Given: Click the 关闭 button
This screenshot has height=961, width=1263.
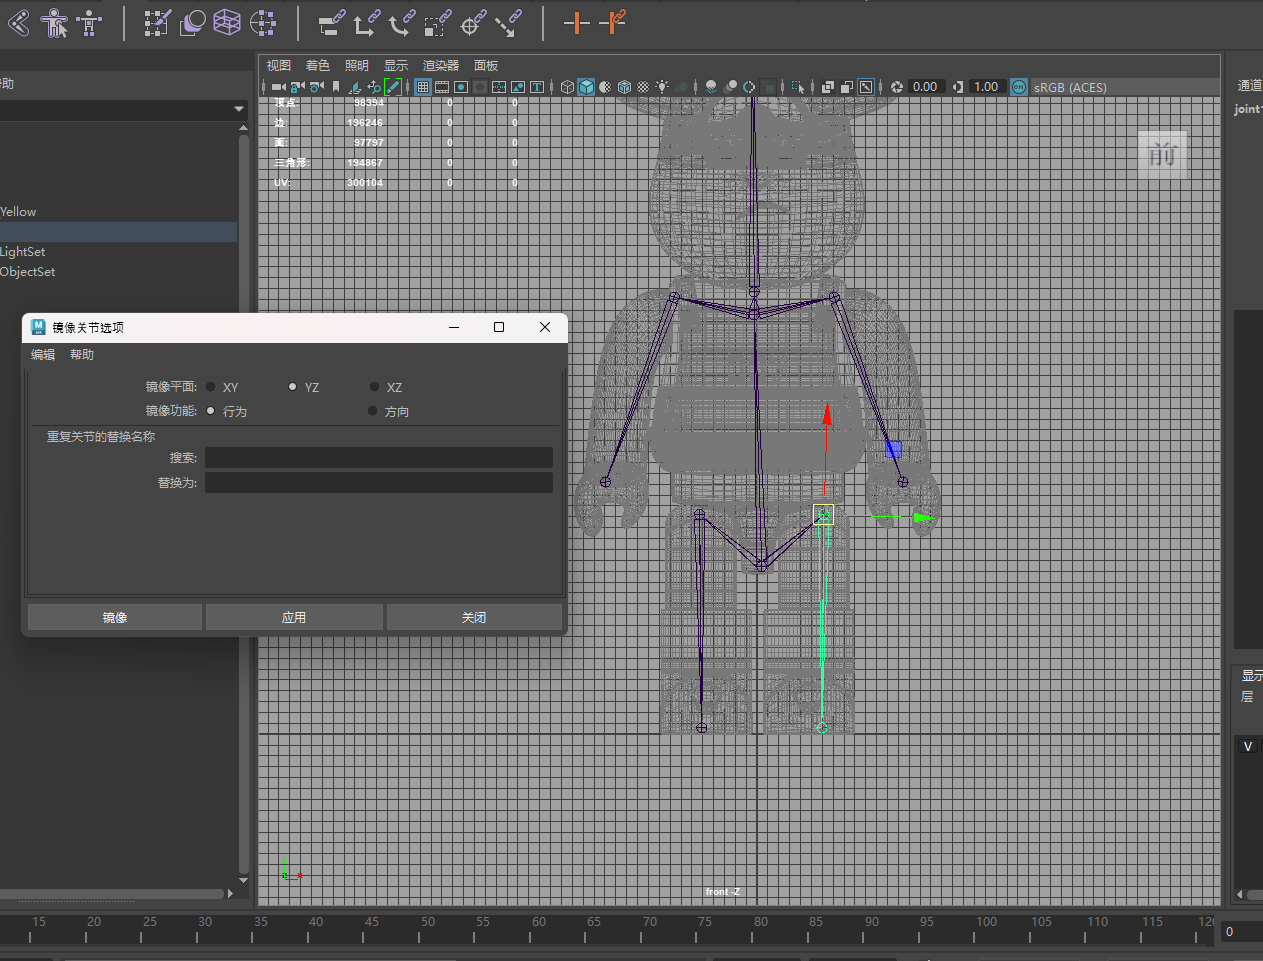Looking at the screenshot, I should 474,617.
